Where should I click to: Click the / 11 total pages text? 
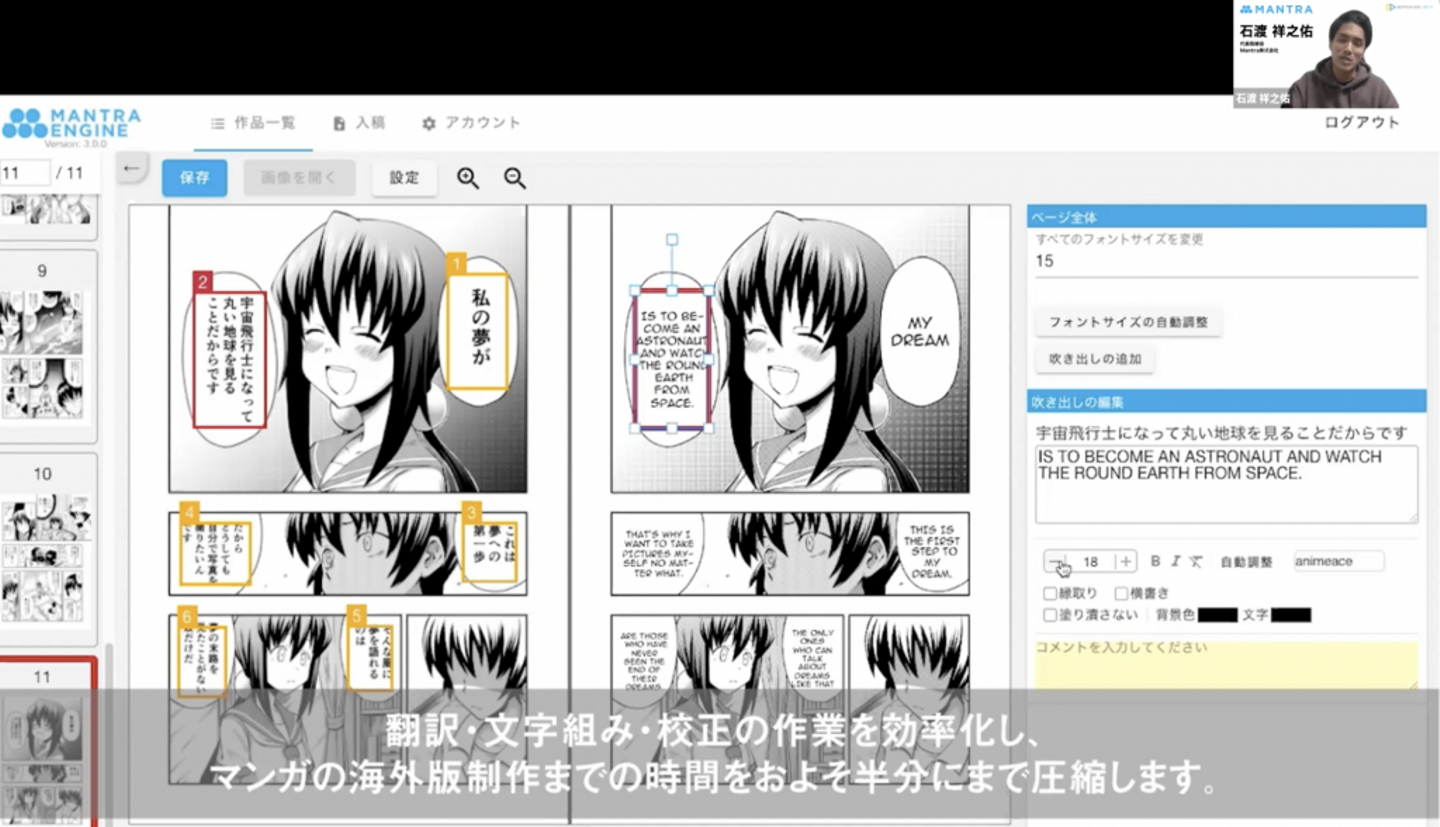(x=70, y=172)
